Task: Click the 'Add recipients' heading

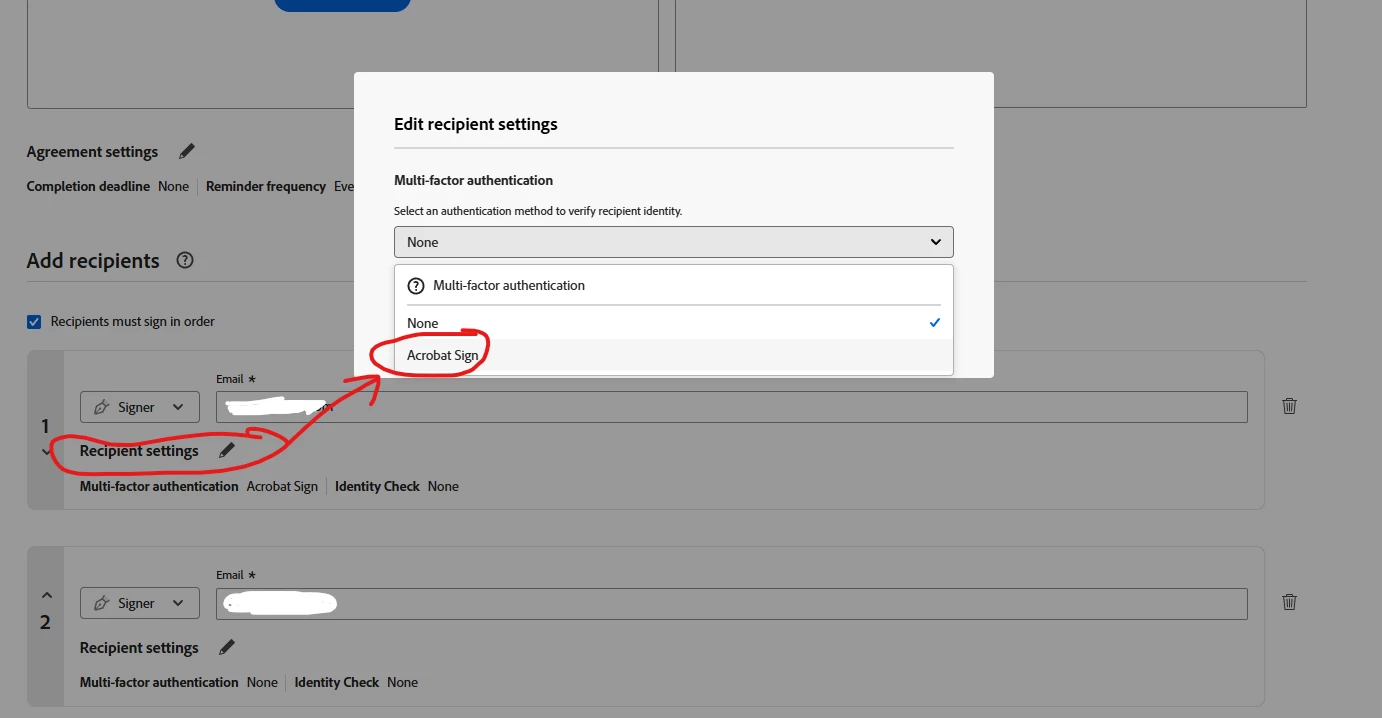Action: (x=93, y=260)
